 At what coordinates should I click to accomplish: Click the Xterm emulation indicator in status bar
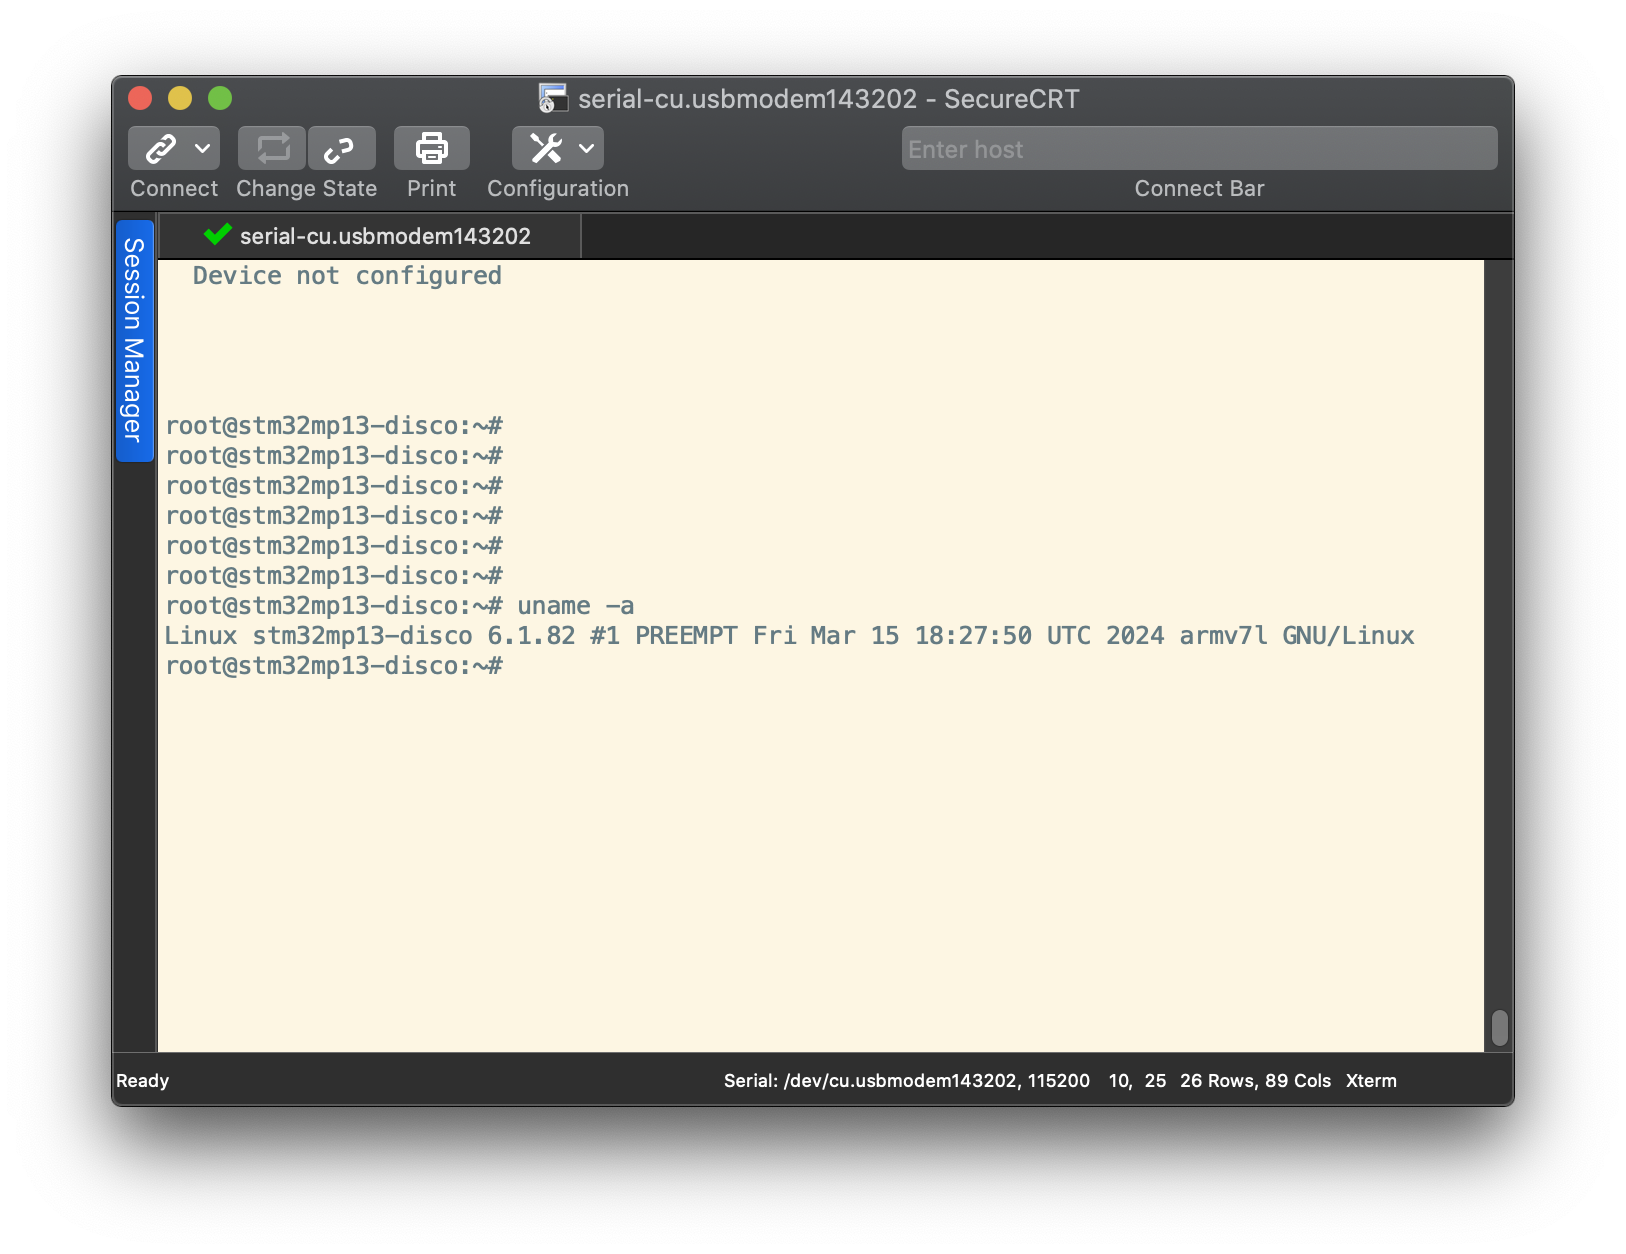click(1371, 1080)
